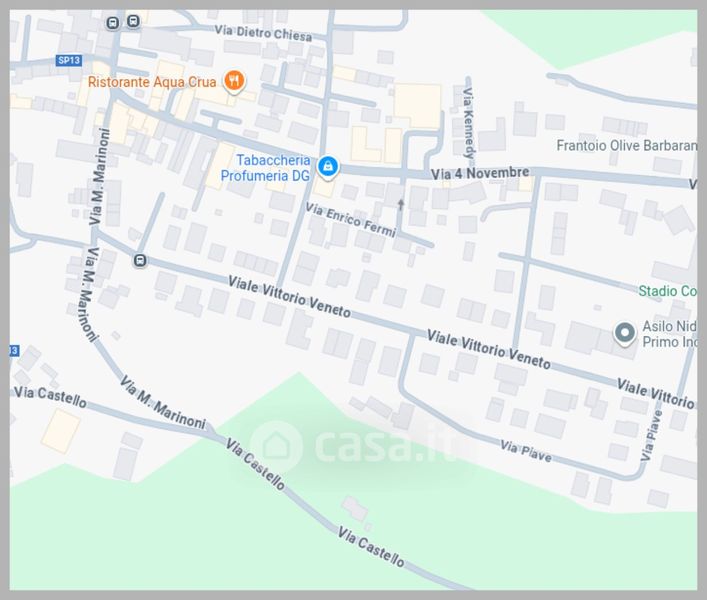Click the Via Enrico Fermi street label
The height and width of the screenshot is (600, 707).
pos(351,220)
